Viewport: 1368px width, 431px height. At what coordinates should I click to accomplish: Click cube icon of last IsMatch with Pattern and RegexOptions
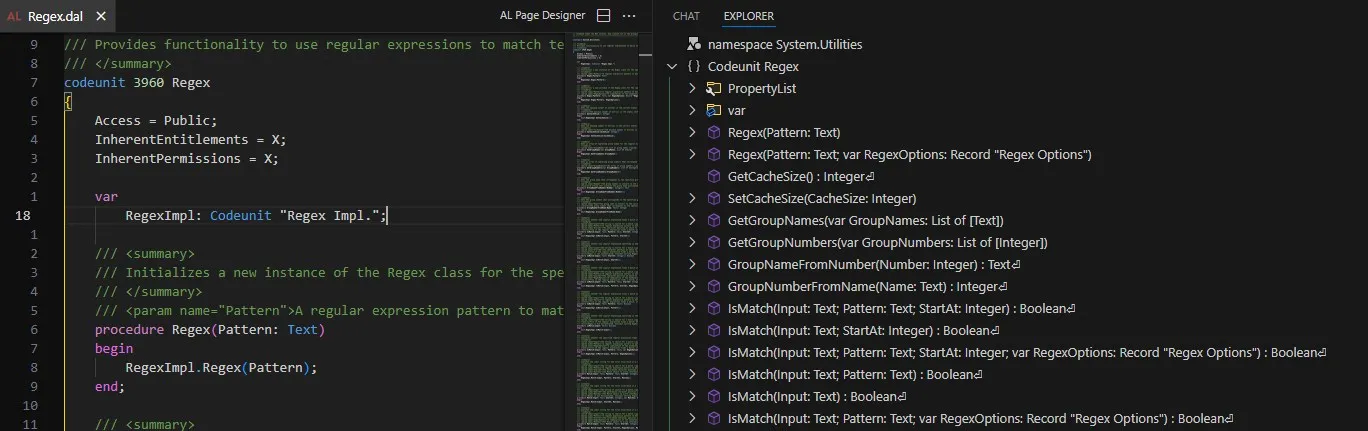[713, 418]
